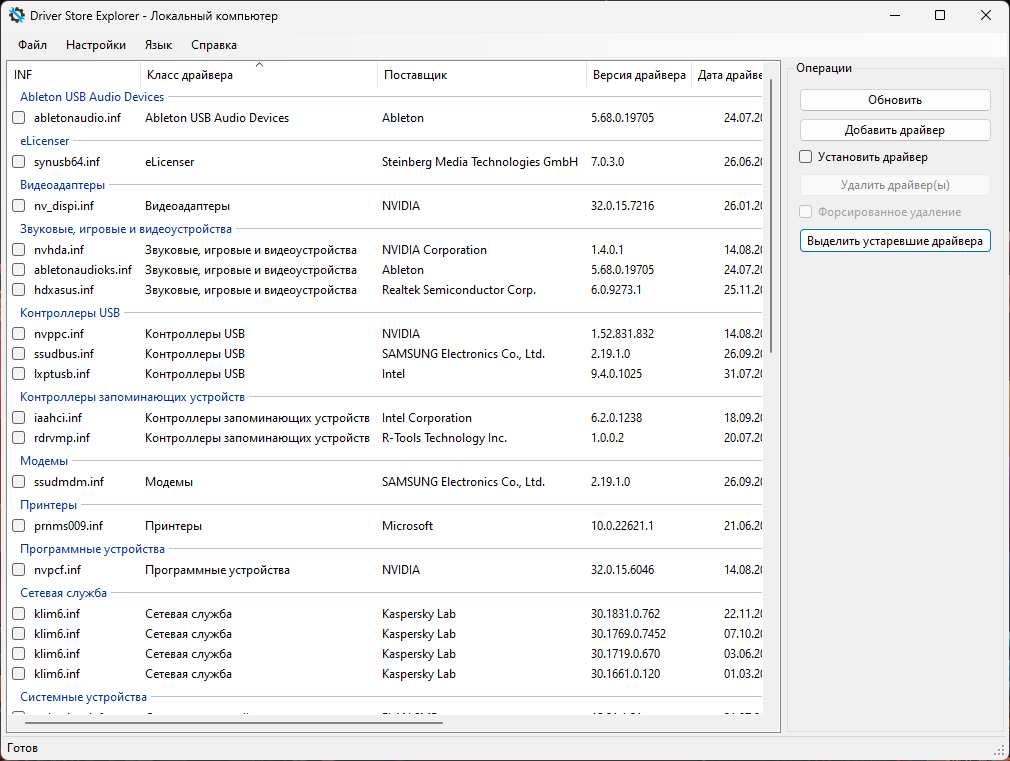The height and width of the screenshot is (761, 1010).
Task: Enable the Установить драйвер checkbox
Action: click(806, 157)
